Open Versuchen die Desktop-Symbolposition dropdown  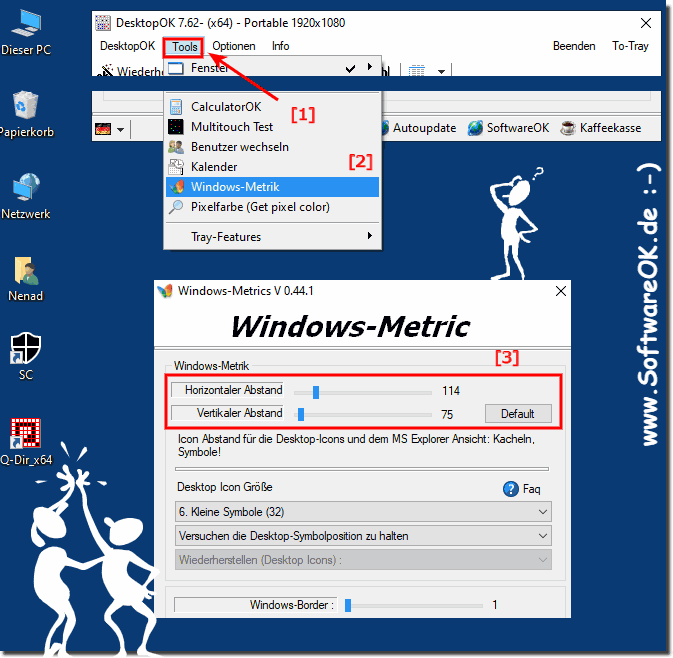point(363,536)
